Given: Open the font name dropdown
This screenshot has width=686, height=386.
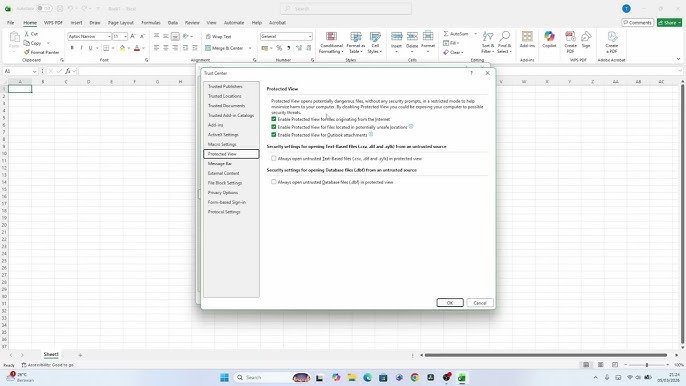Looking at the screenshot, I should click(109, 36).
